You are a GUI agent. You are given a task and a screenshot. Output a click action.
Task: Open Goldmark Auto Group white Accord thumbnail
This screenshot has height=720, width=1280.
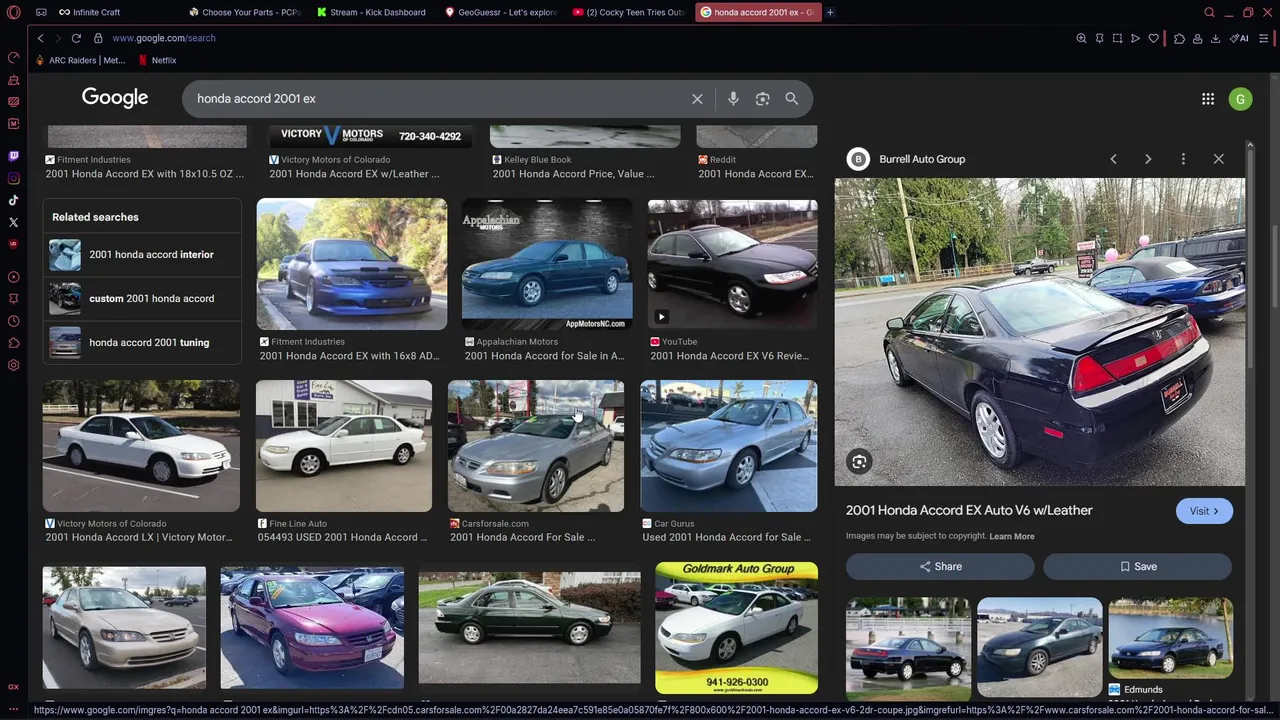[736, 628]
